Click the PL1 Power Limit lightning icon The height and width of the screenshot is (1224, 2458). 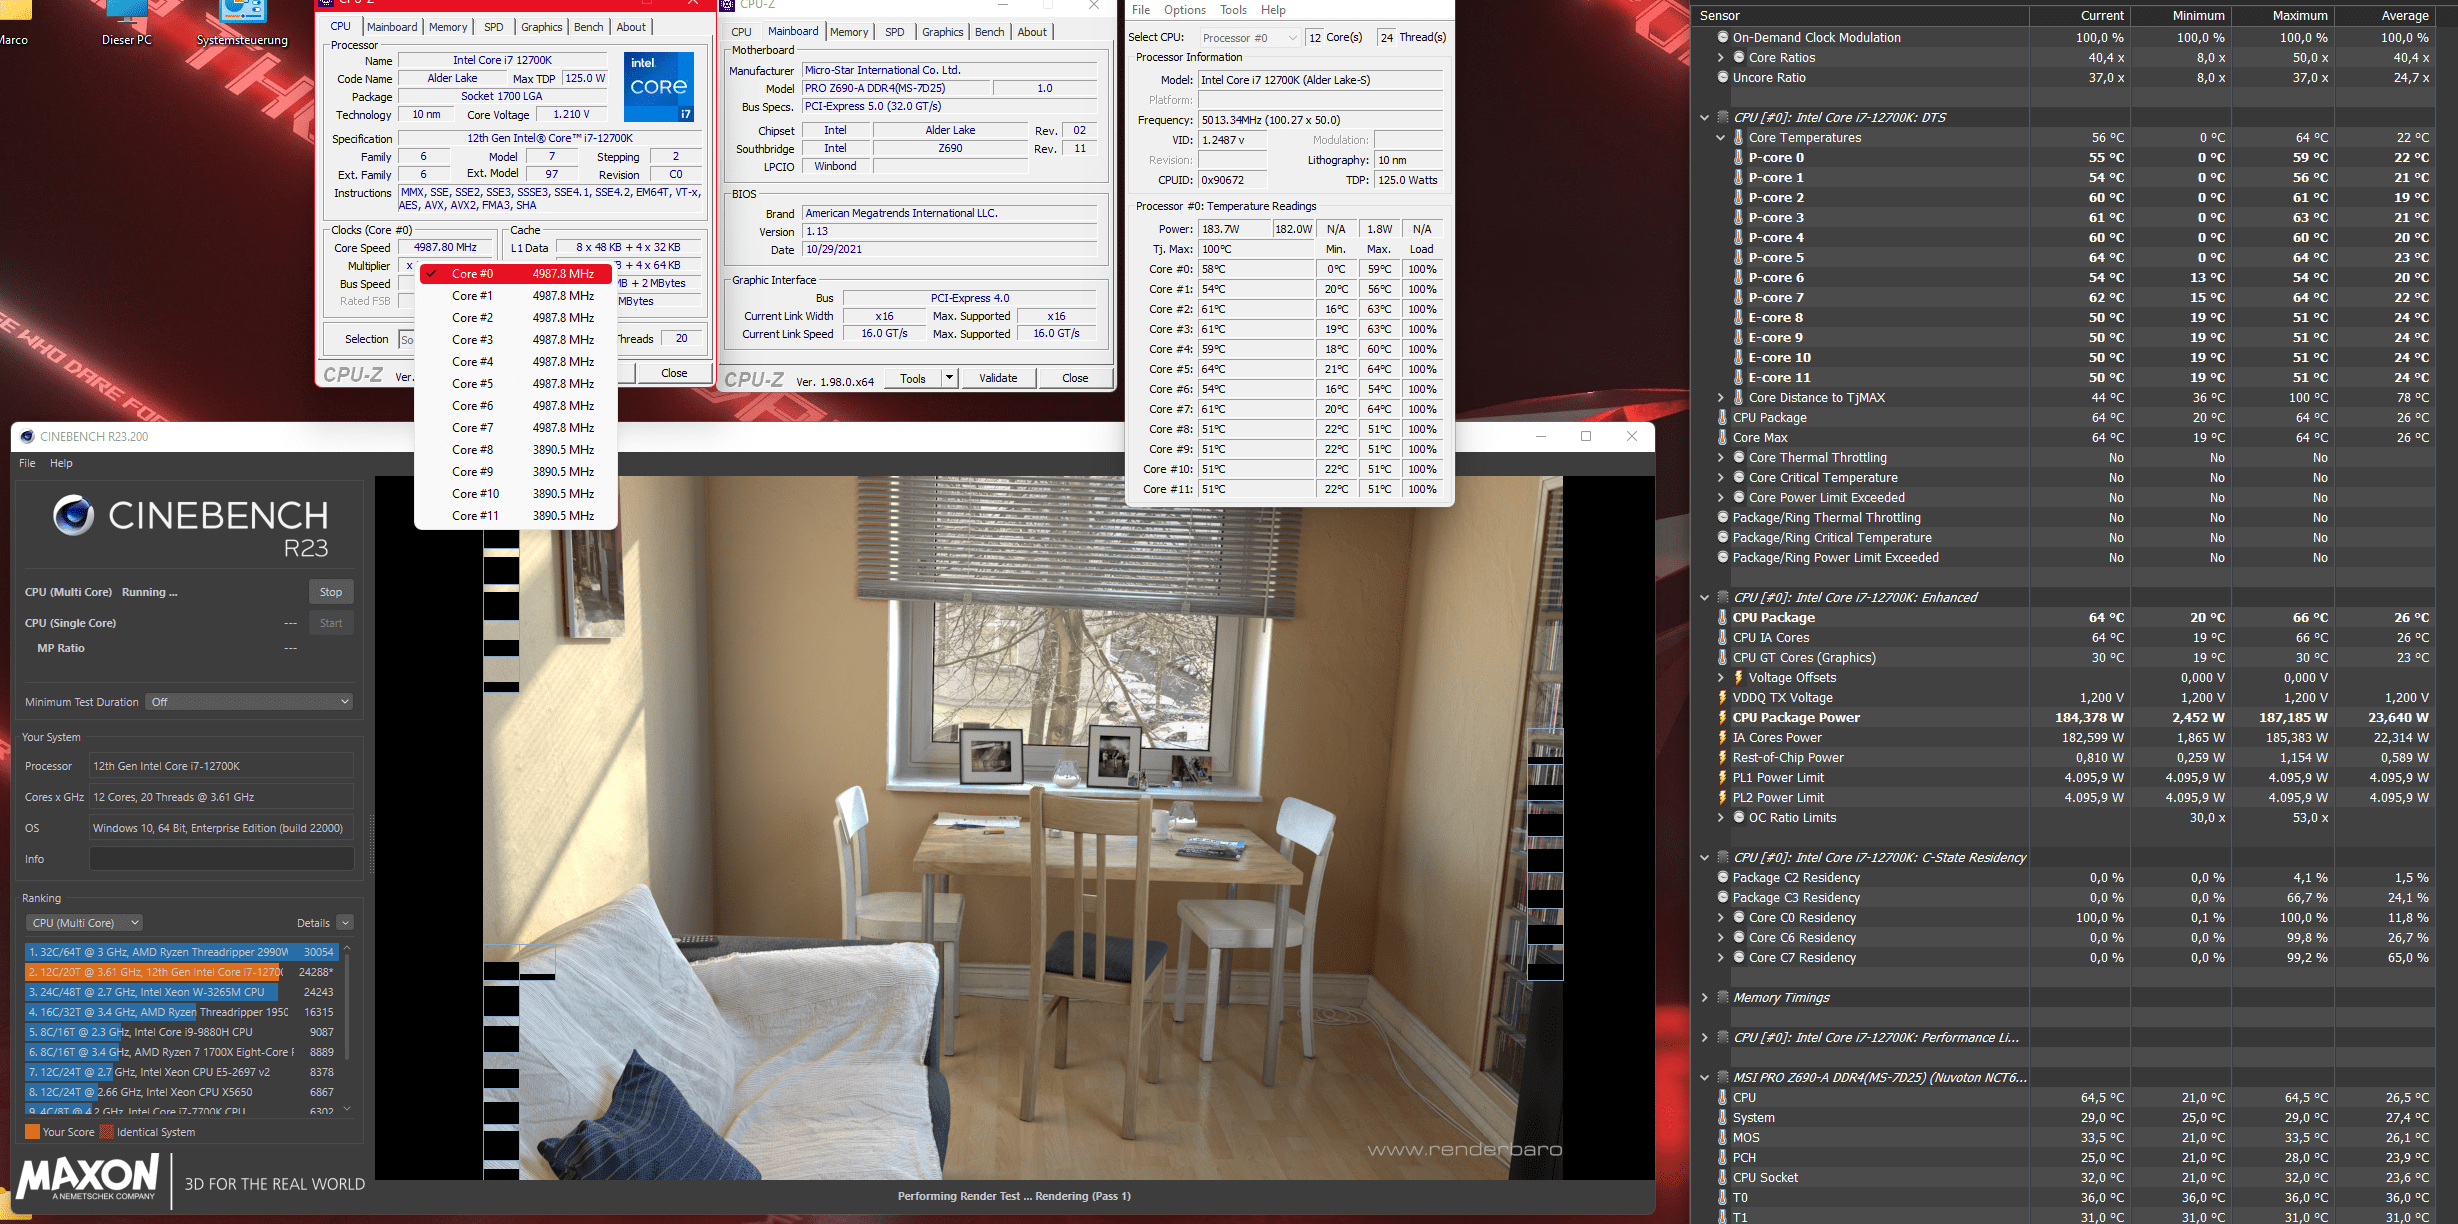(1722, 777)
